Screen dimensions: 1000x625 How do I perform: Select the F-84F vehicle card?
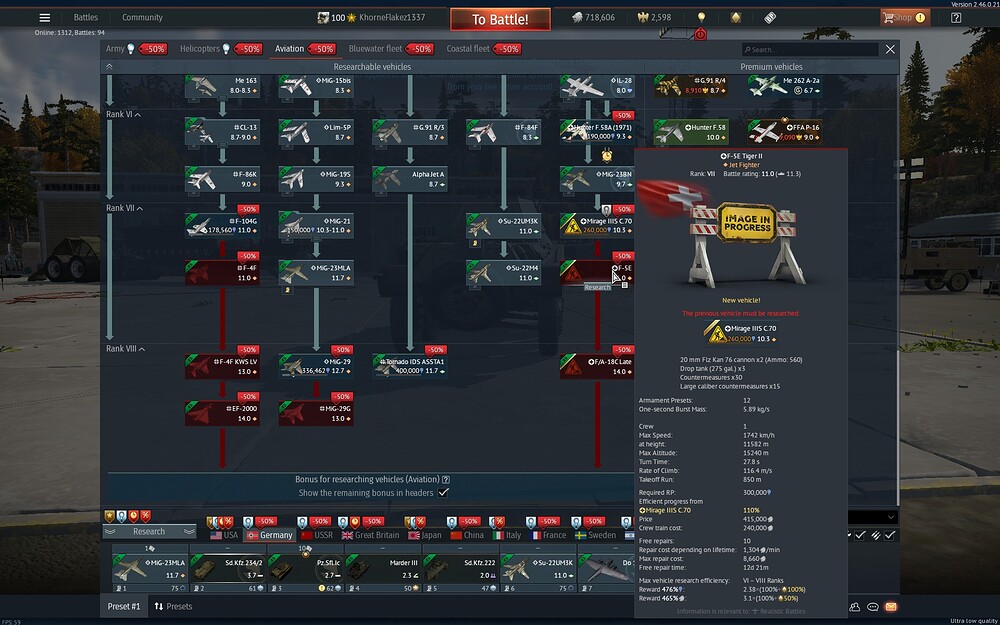coord(503,132)
